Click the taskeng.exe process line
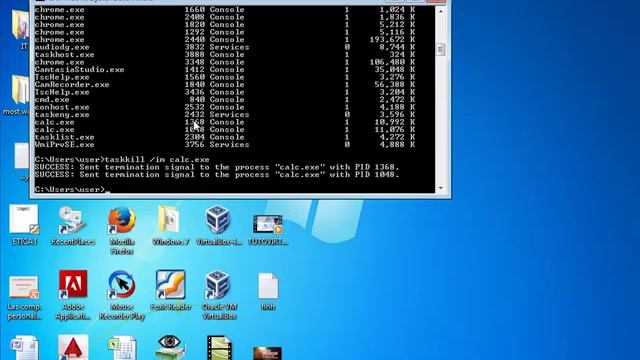The width and height of the screenshot is (640, 360). point(225,114)
